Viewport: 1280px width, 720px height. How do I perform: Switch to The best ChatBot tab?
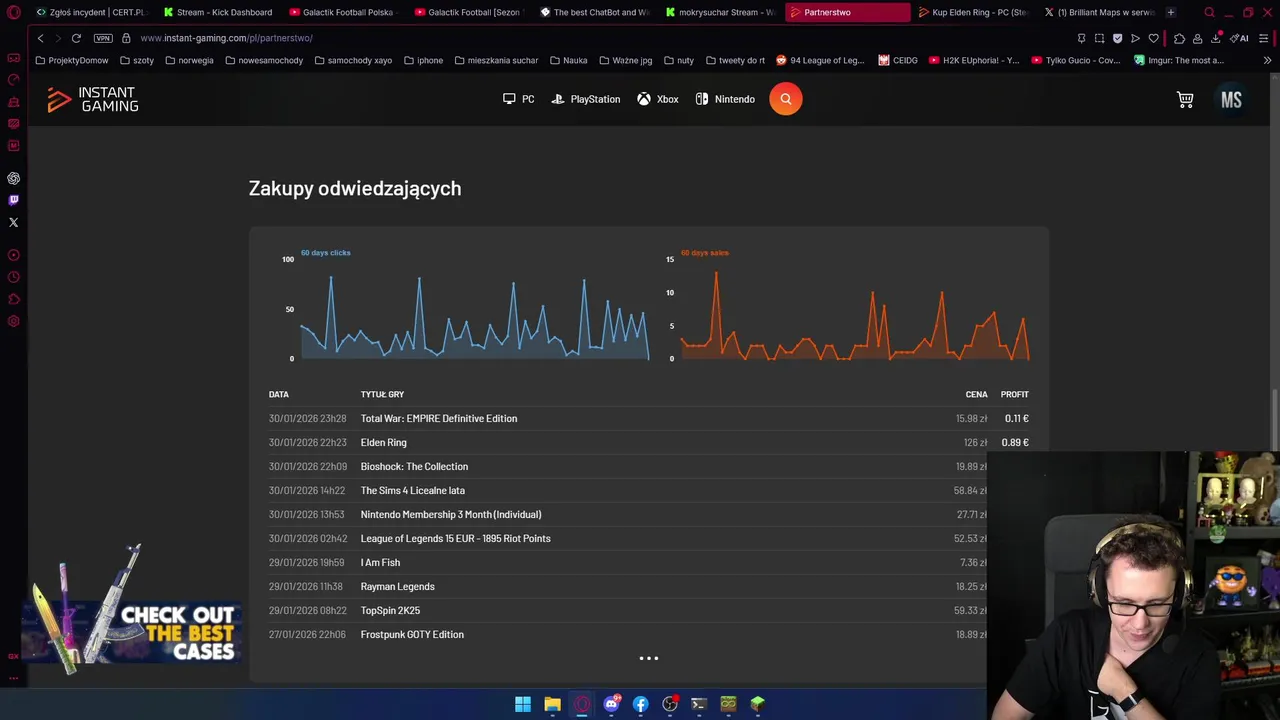(594, 12)
